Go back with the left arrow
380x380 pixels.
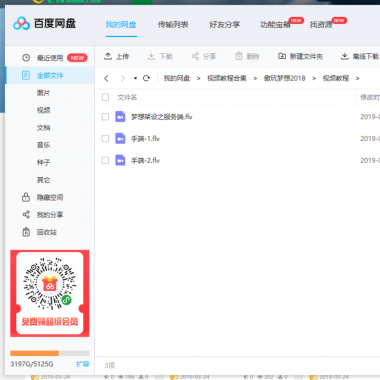(106, 78)
